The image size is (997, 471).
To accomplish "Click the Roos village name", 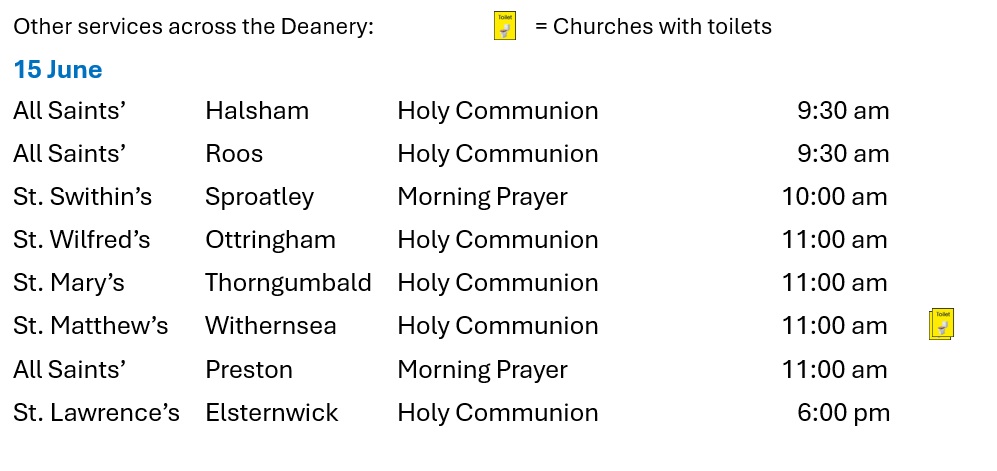I will [x=234, y=154].
